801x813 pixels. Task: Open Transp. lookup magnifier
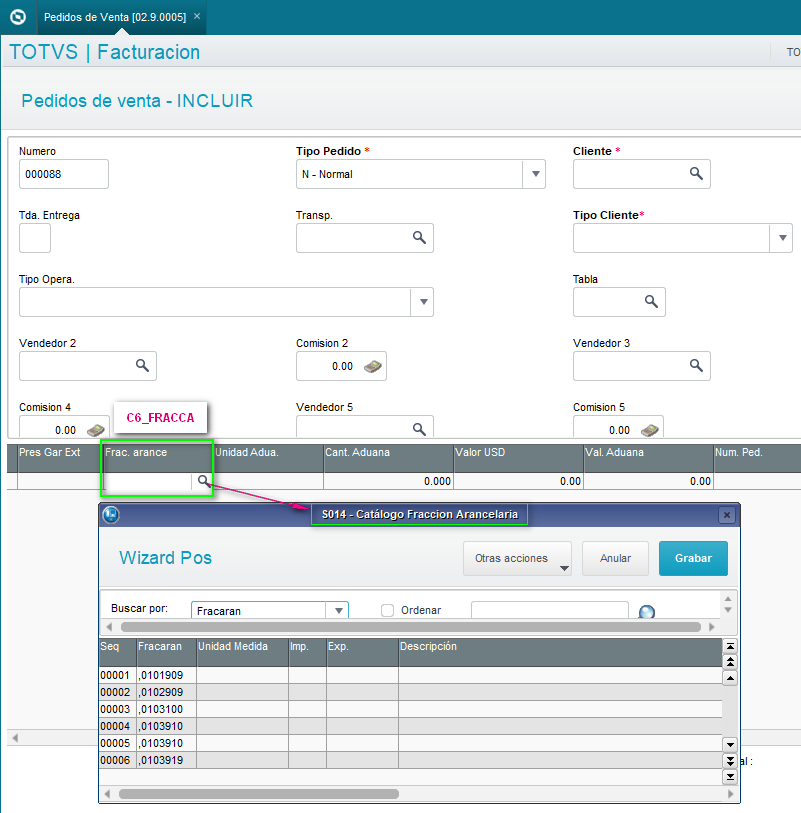point(419,237)
